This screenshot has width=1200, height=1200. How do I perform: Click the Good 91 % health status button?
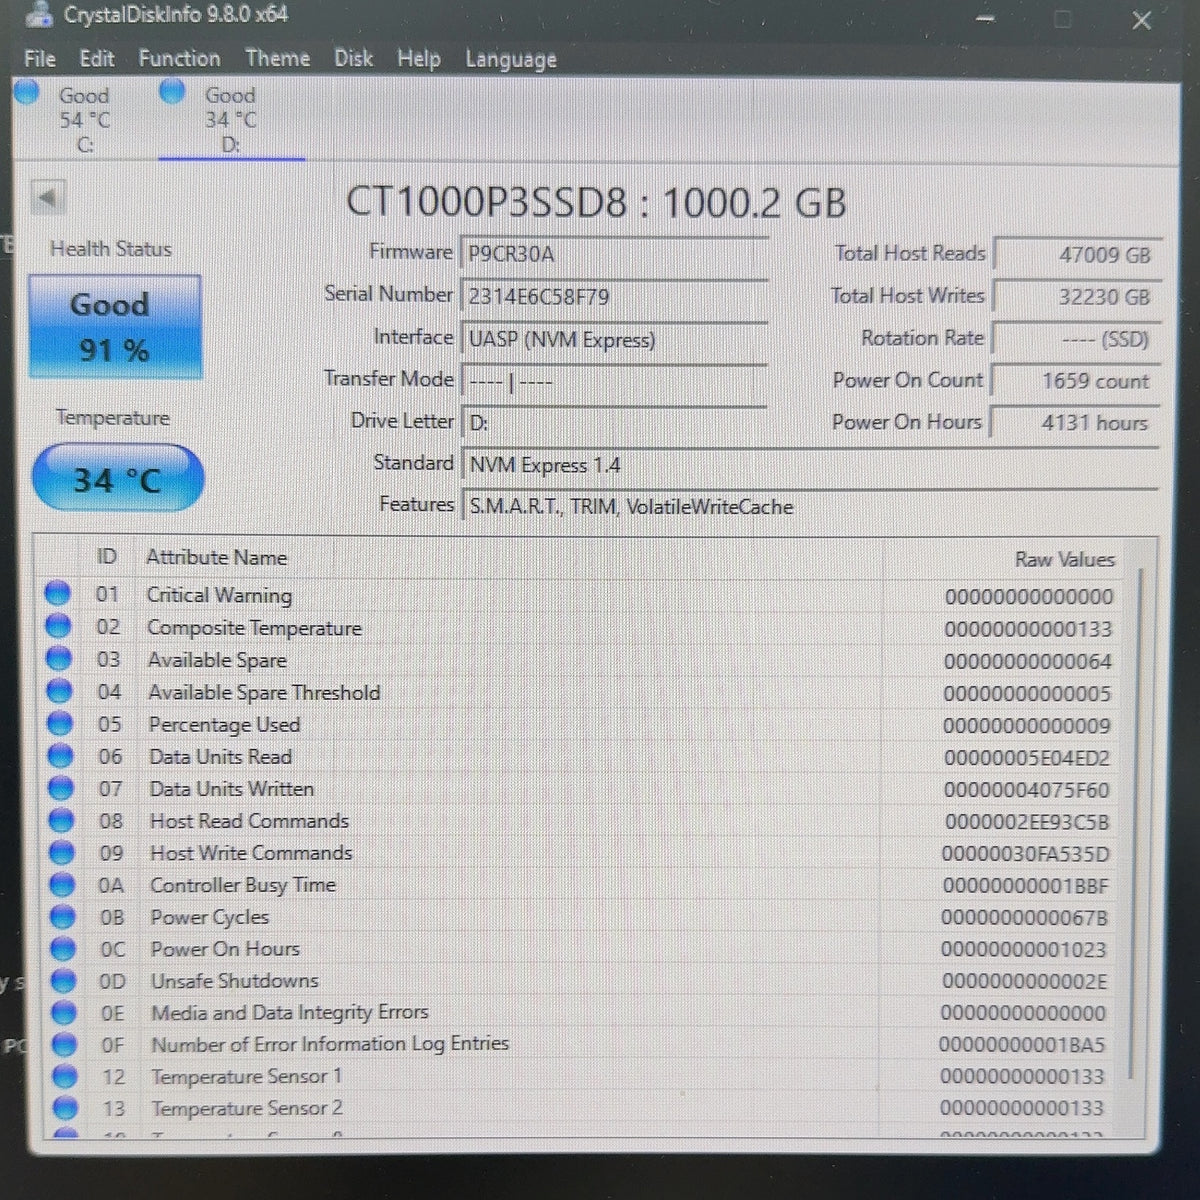(114, 327)
